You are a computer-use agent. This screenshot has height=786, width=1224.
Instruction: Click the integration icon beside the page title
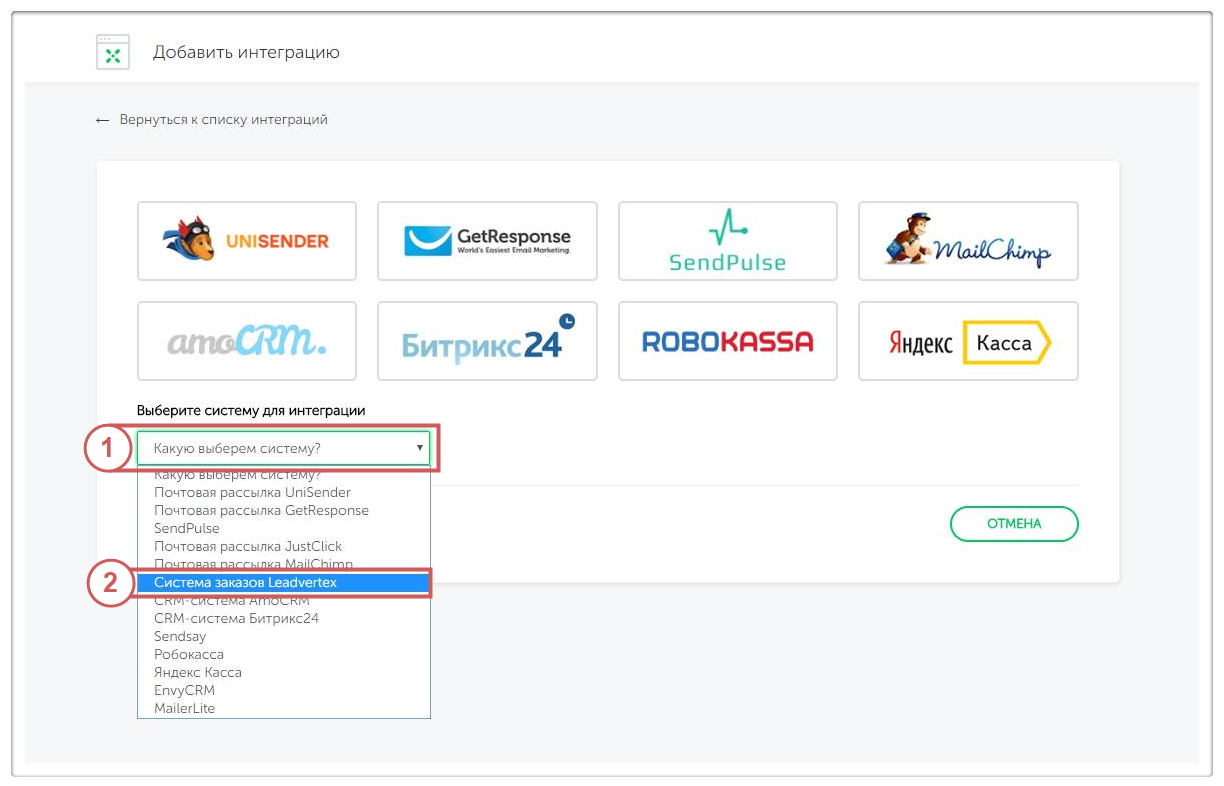113,52
